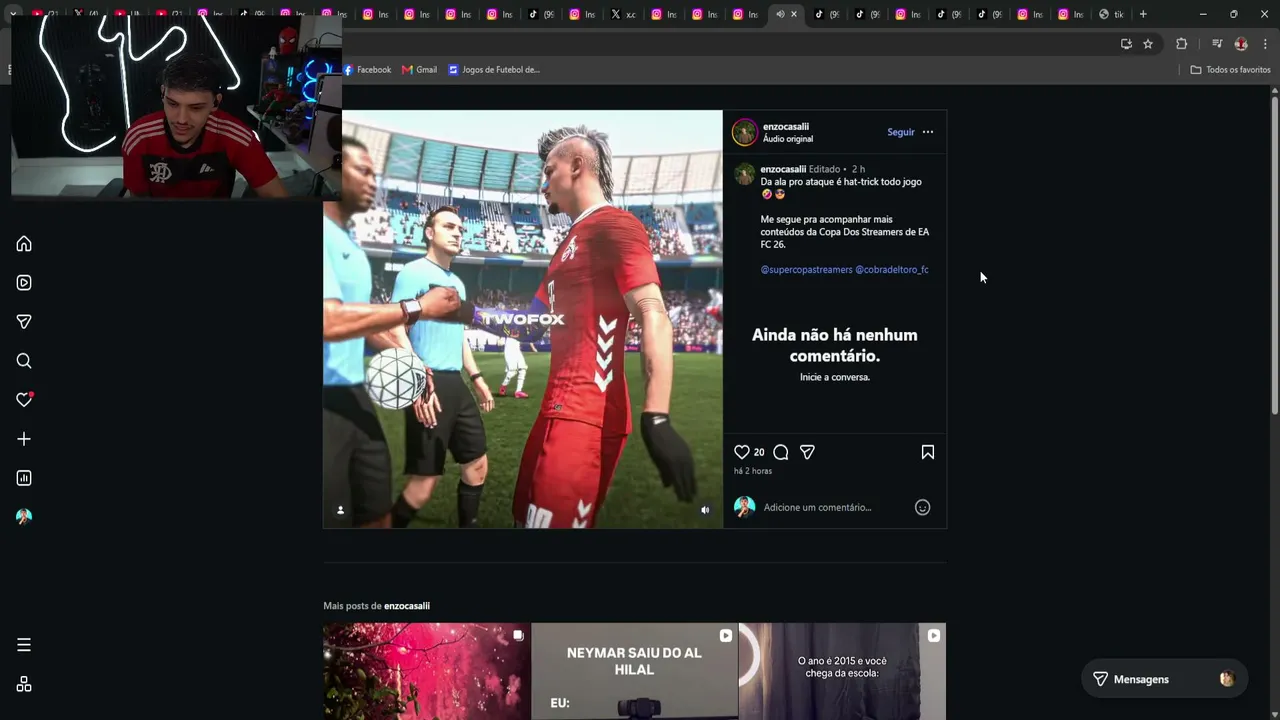Open Search from the sidebar magnifier
Screen dimensions: 1280x720
(x=24, y=361)
